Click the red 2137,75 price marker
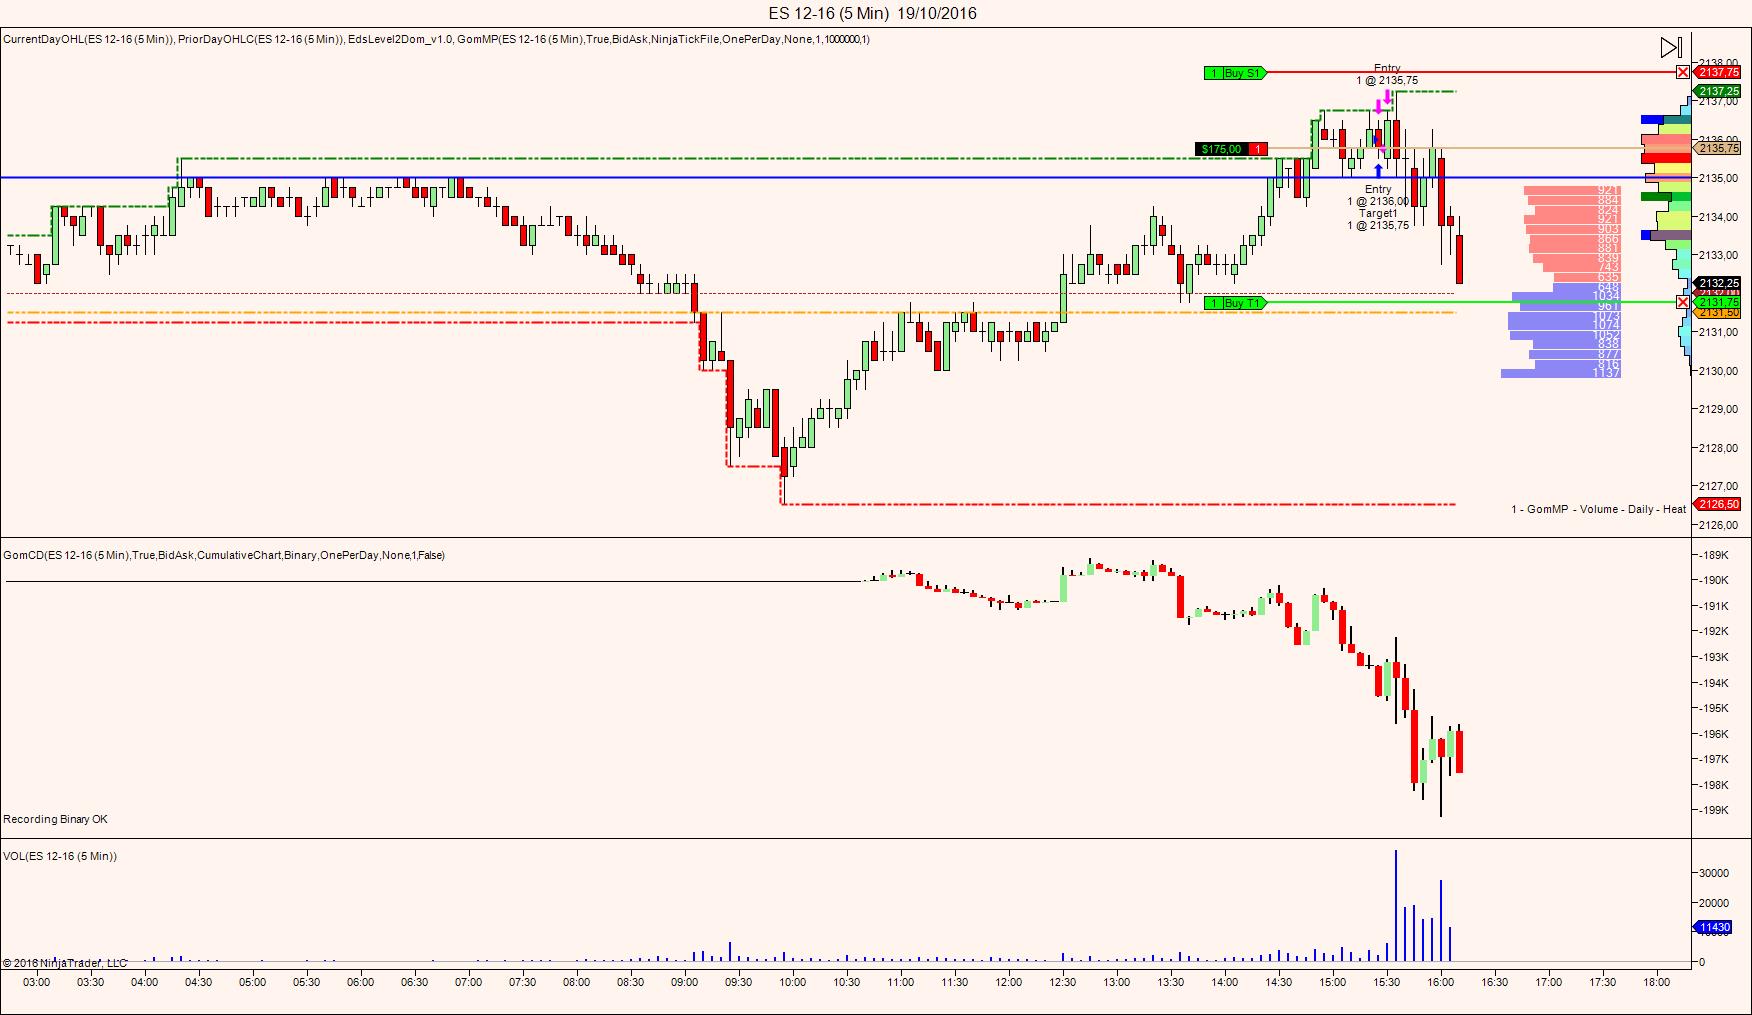 click(1719, 72)
